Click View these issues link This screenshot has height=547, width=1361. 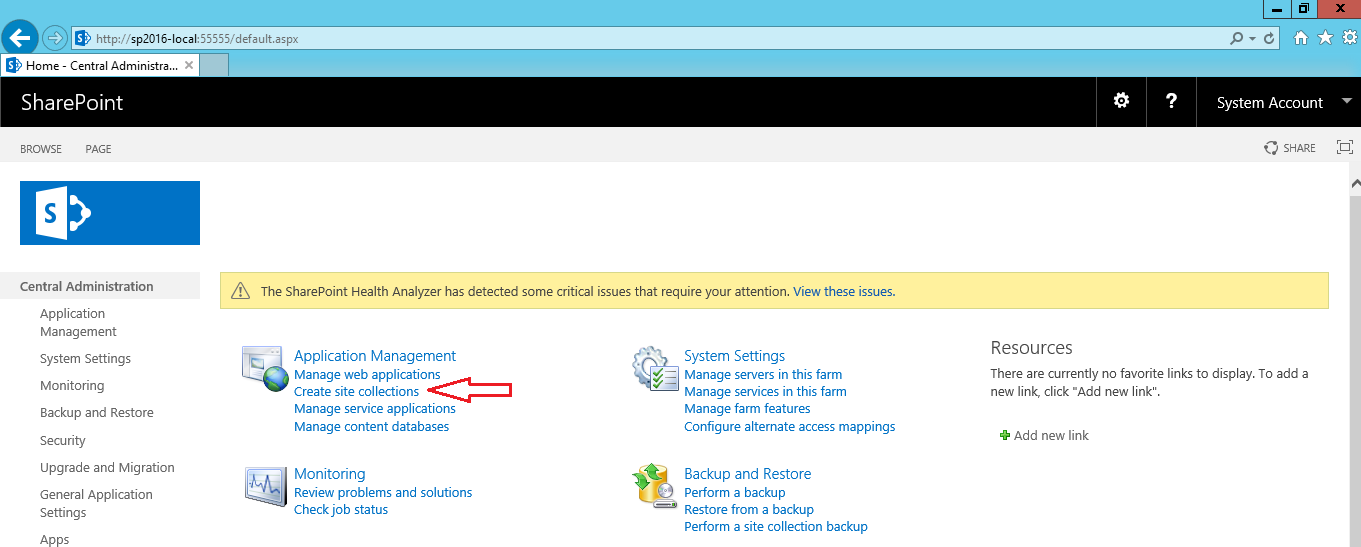tap(844, 291)
